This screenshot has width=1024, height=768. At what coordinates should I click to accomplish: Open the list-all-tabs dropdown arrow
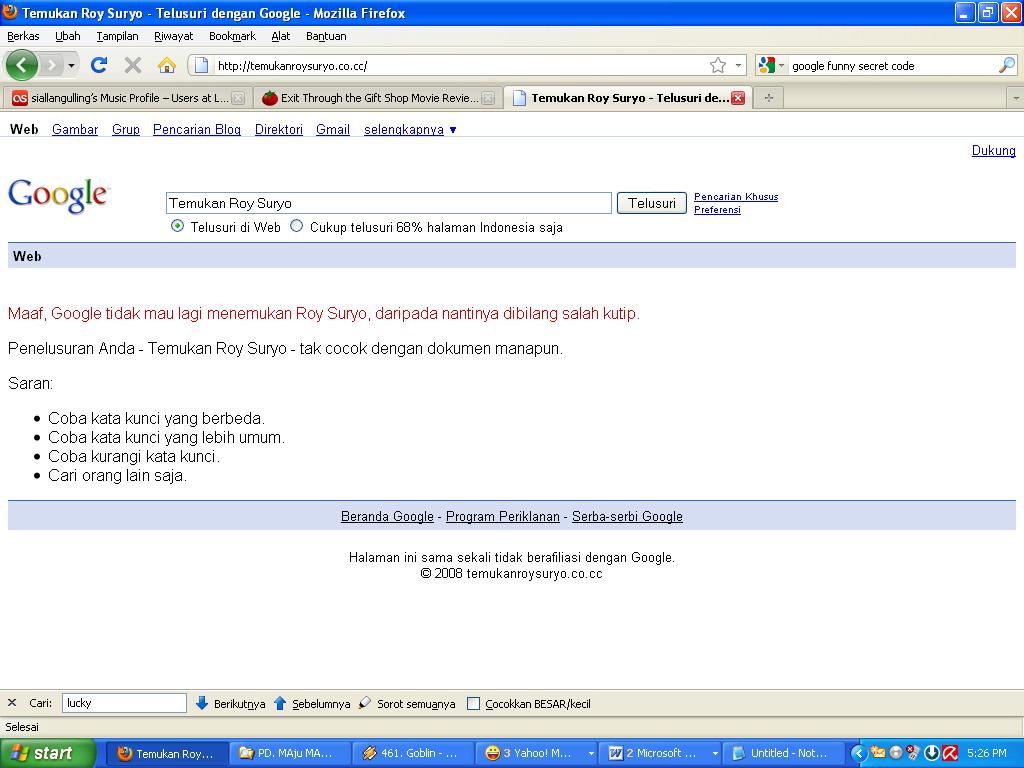coord(1016,98)
